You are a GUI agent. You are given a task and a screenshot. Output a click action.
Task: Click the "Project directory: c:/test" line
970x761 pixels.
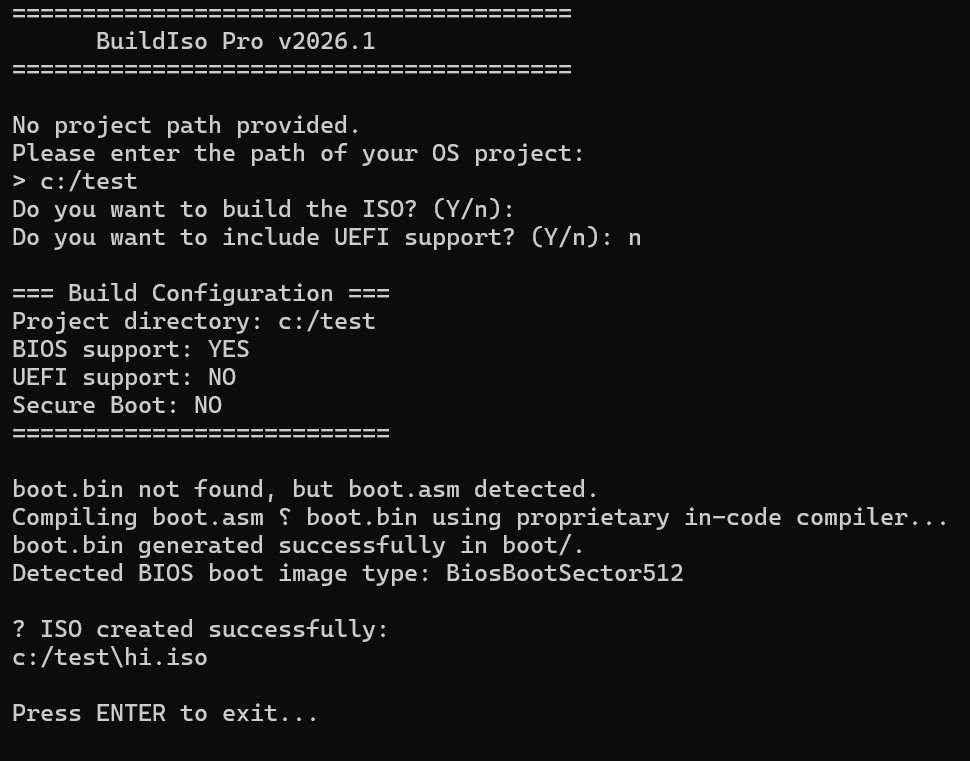tap(194, 321)
